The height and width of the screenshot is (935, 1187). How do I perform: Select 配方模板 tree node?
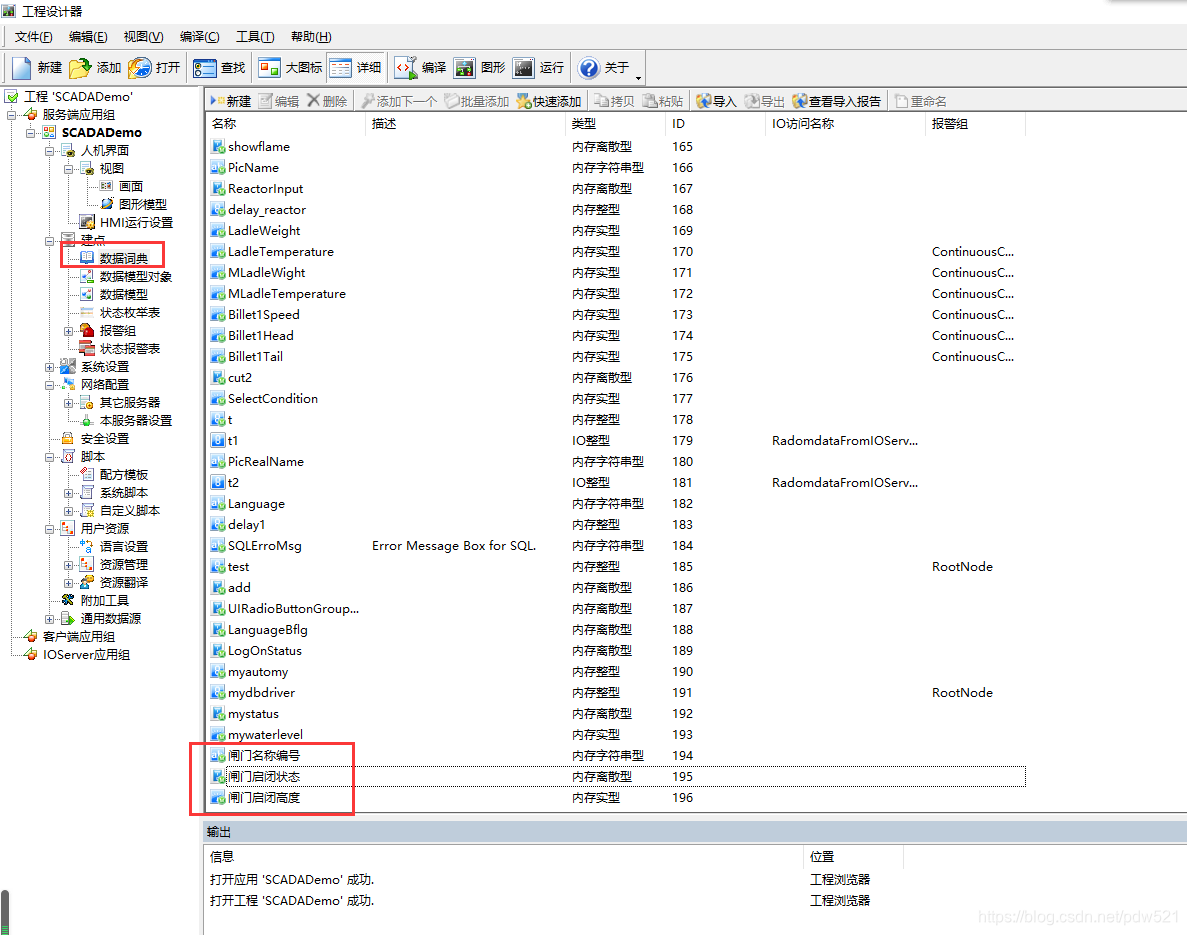click(x=123, y=475)
